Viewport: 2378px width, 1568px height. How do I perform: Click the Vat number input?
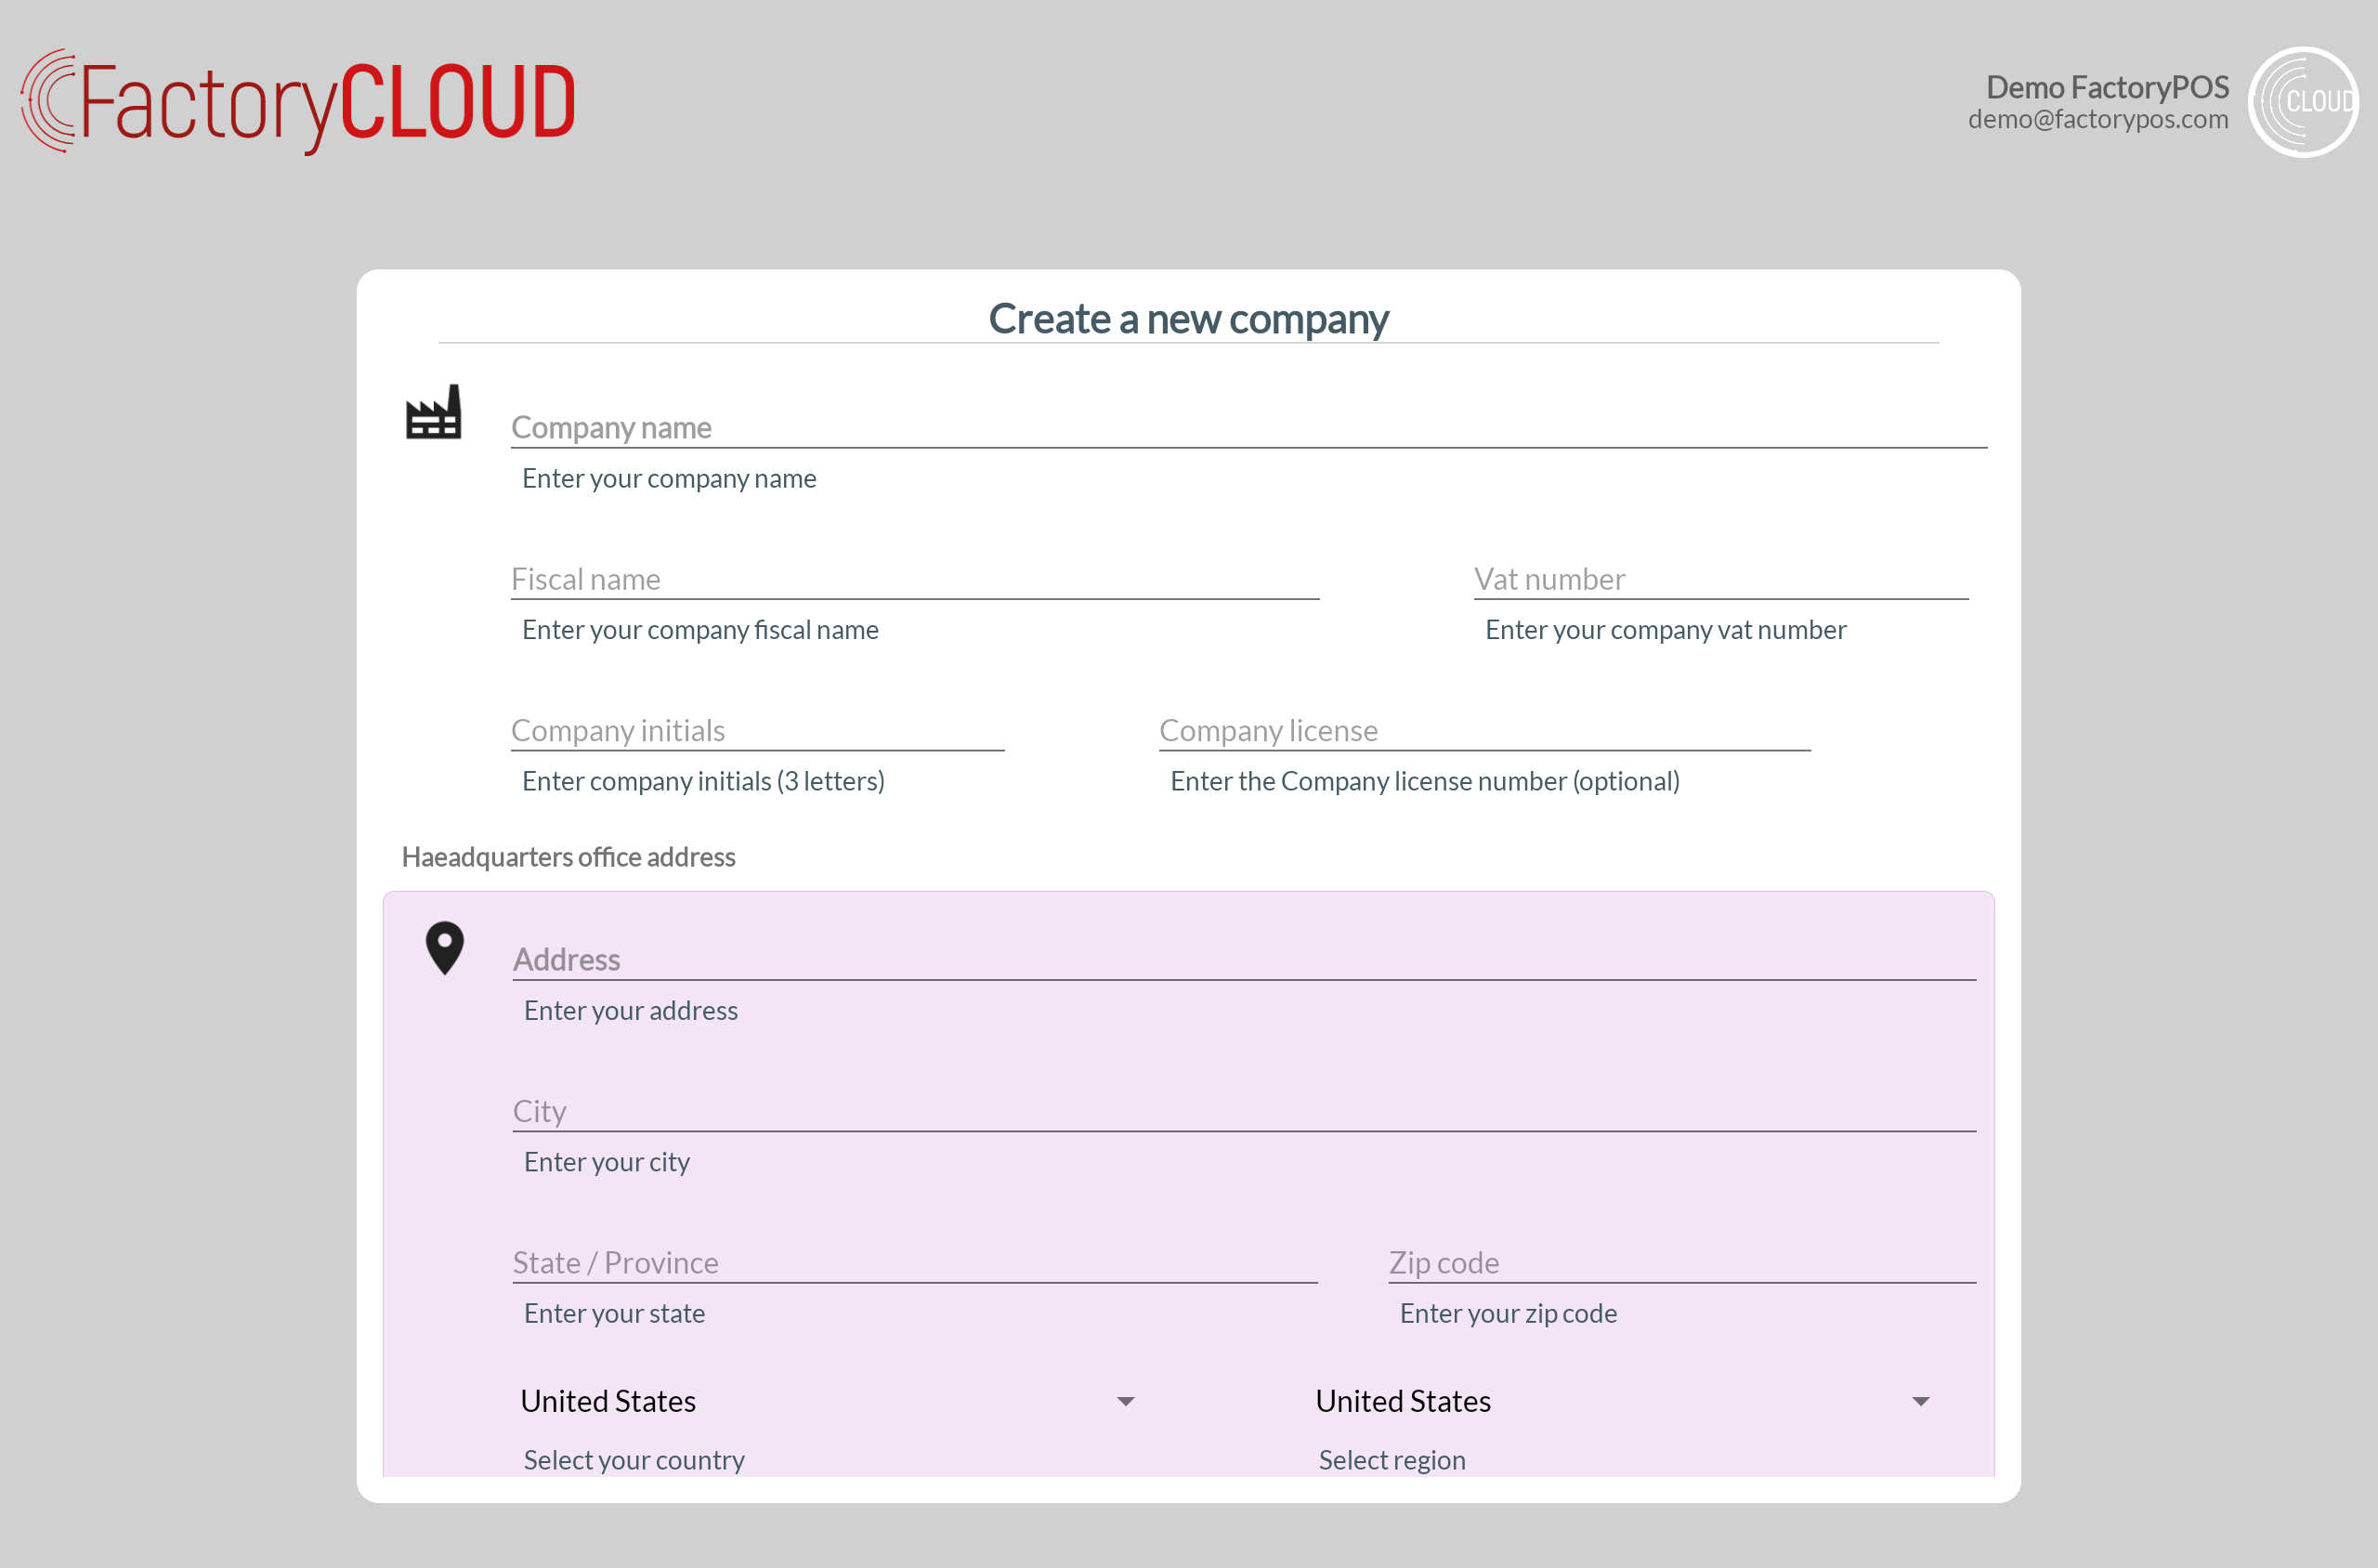pos(1720,580)
